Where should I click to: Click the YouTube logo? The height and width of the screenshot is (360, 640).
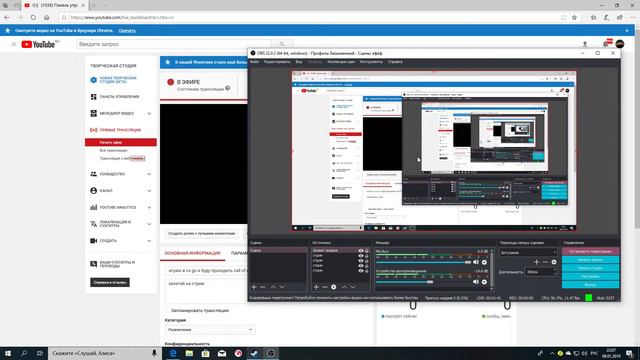click(x=40, y=44)
